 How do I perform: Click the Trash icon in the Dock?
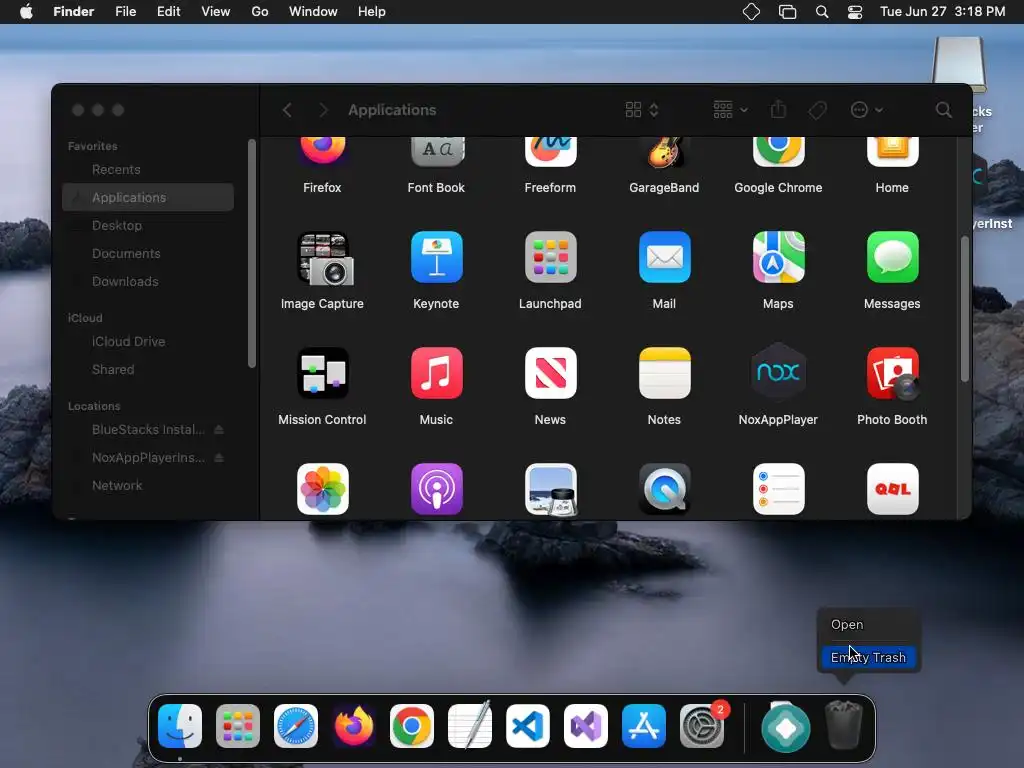pos(843,725)
